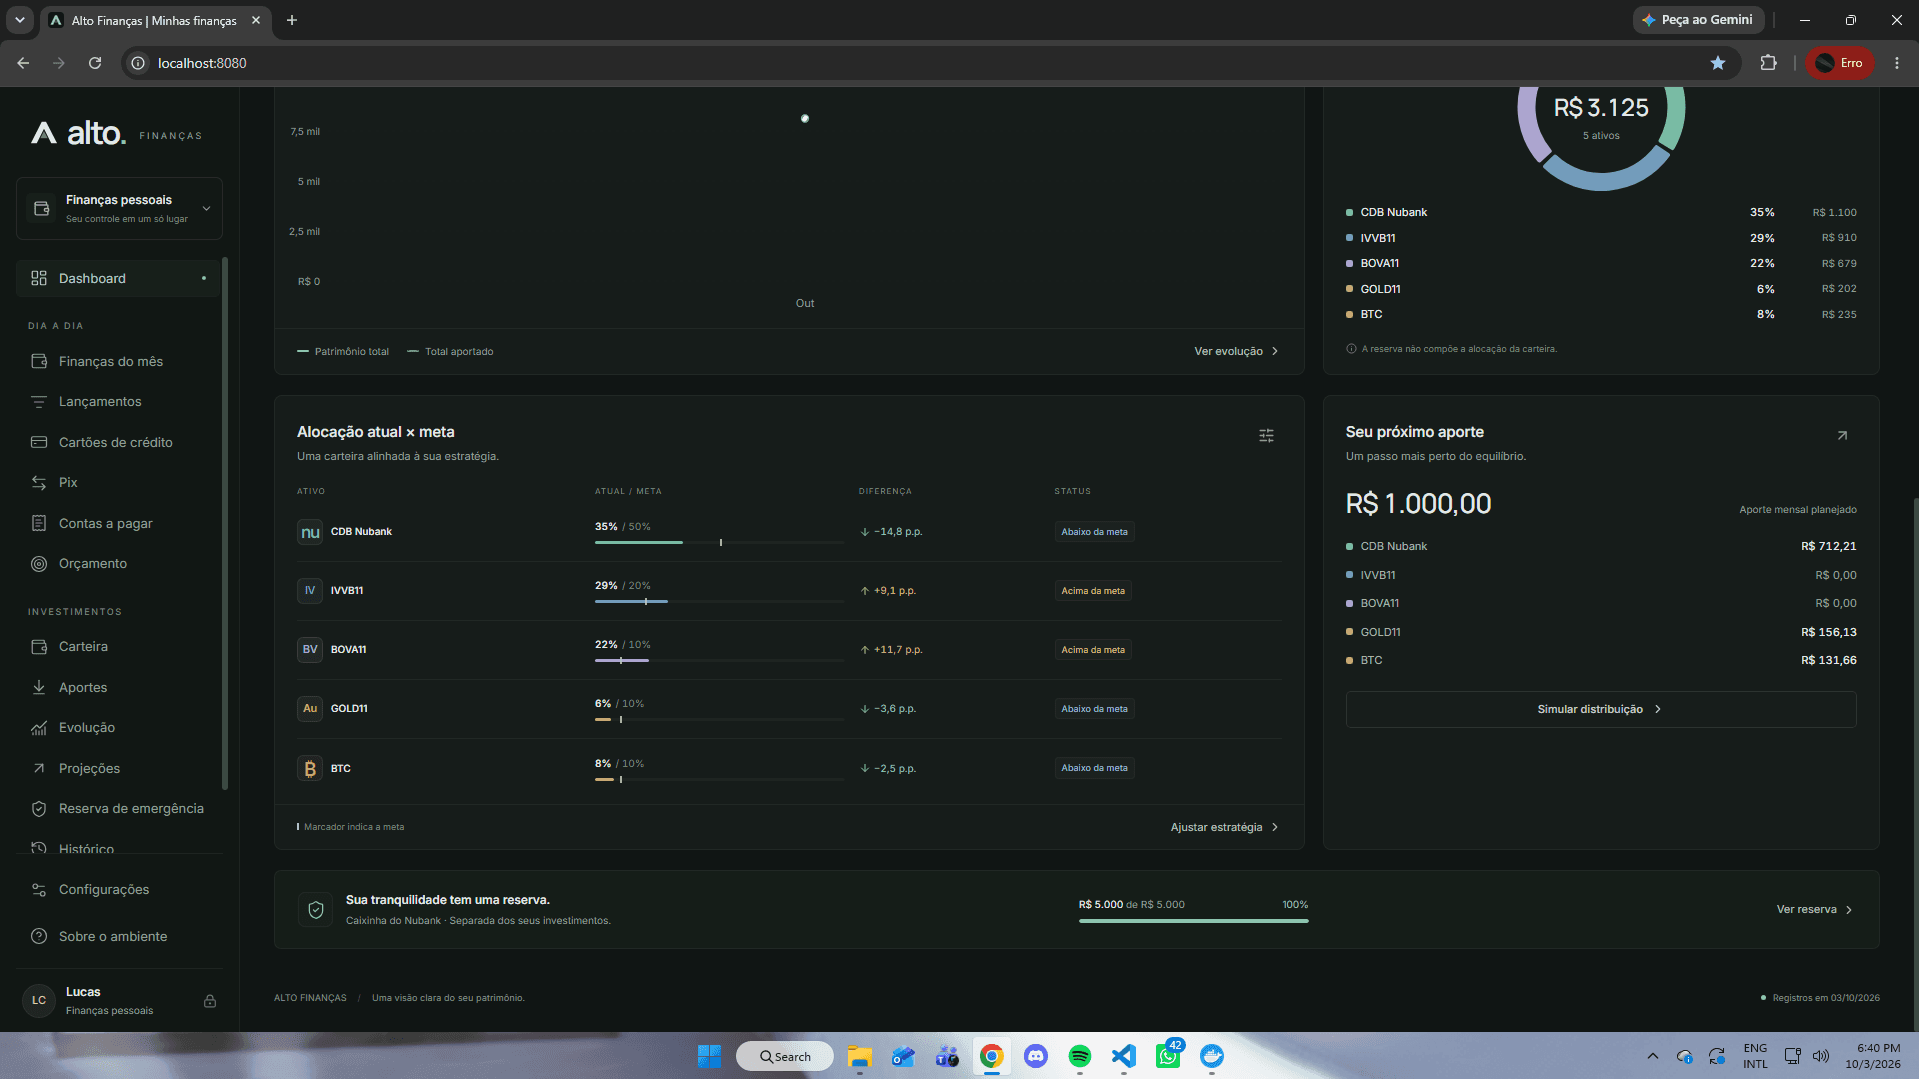Click the BTC bitcoin asset icon

pyautogui.click(x=310, y=768)
